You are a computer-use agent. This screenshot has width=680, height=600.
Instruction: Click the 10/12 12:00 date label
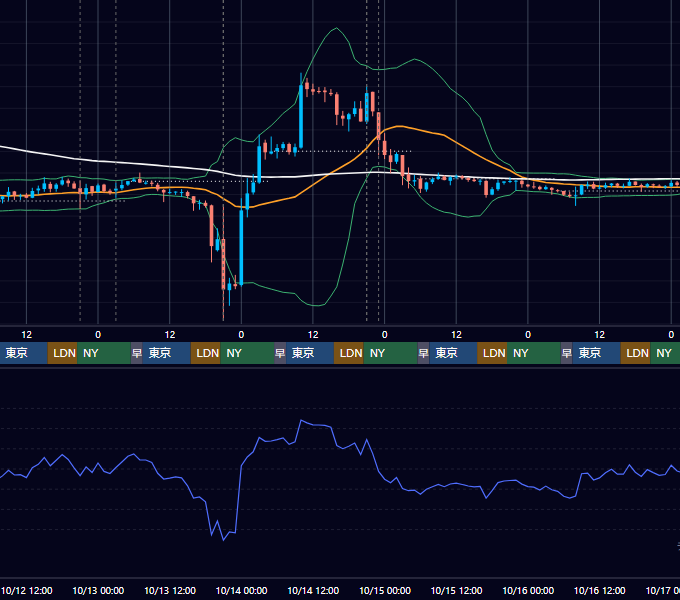[x=26, y=590]
